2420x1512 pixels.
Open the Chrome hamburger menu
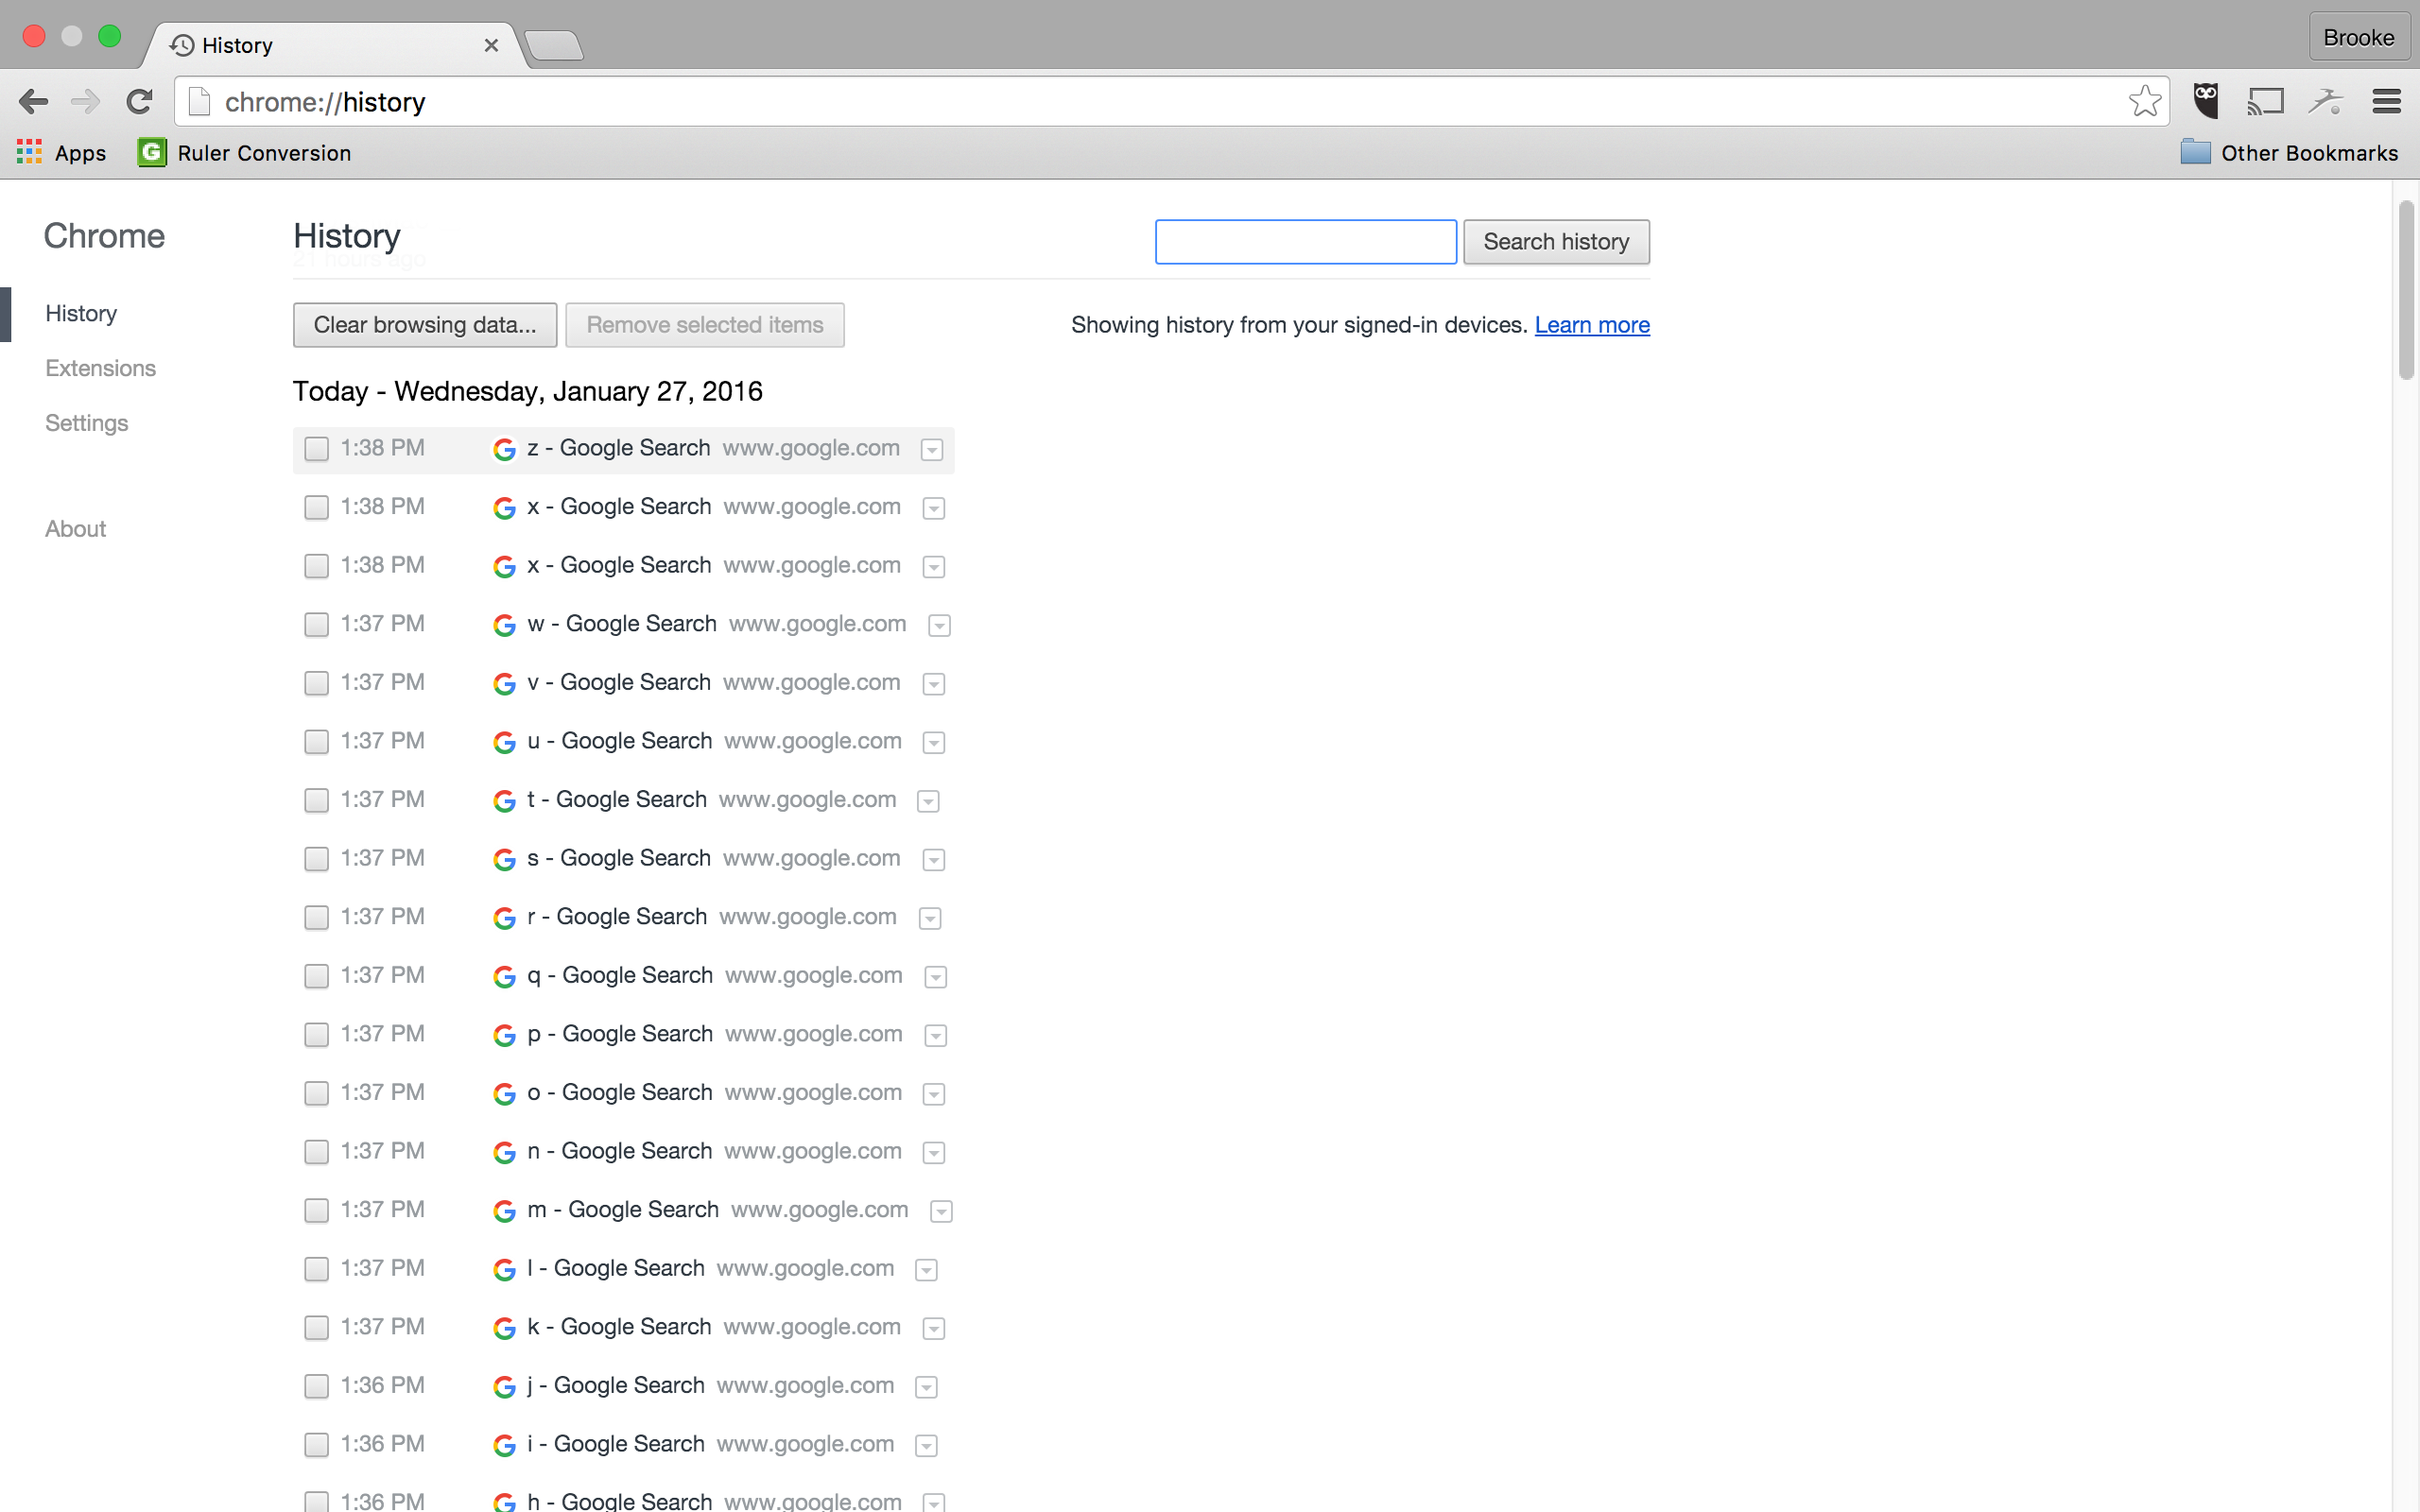(x=2386, y=101)
